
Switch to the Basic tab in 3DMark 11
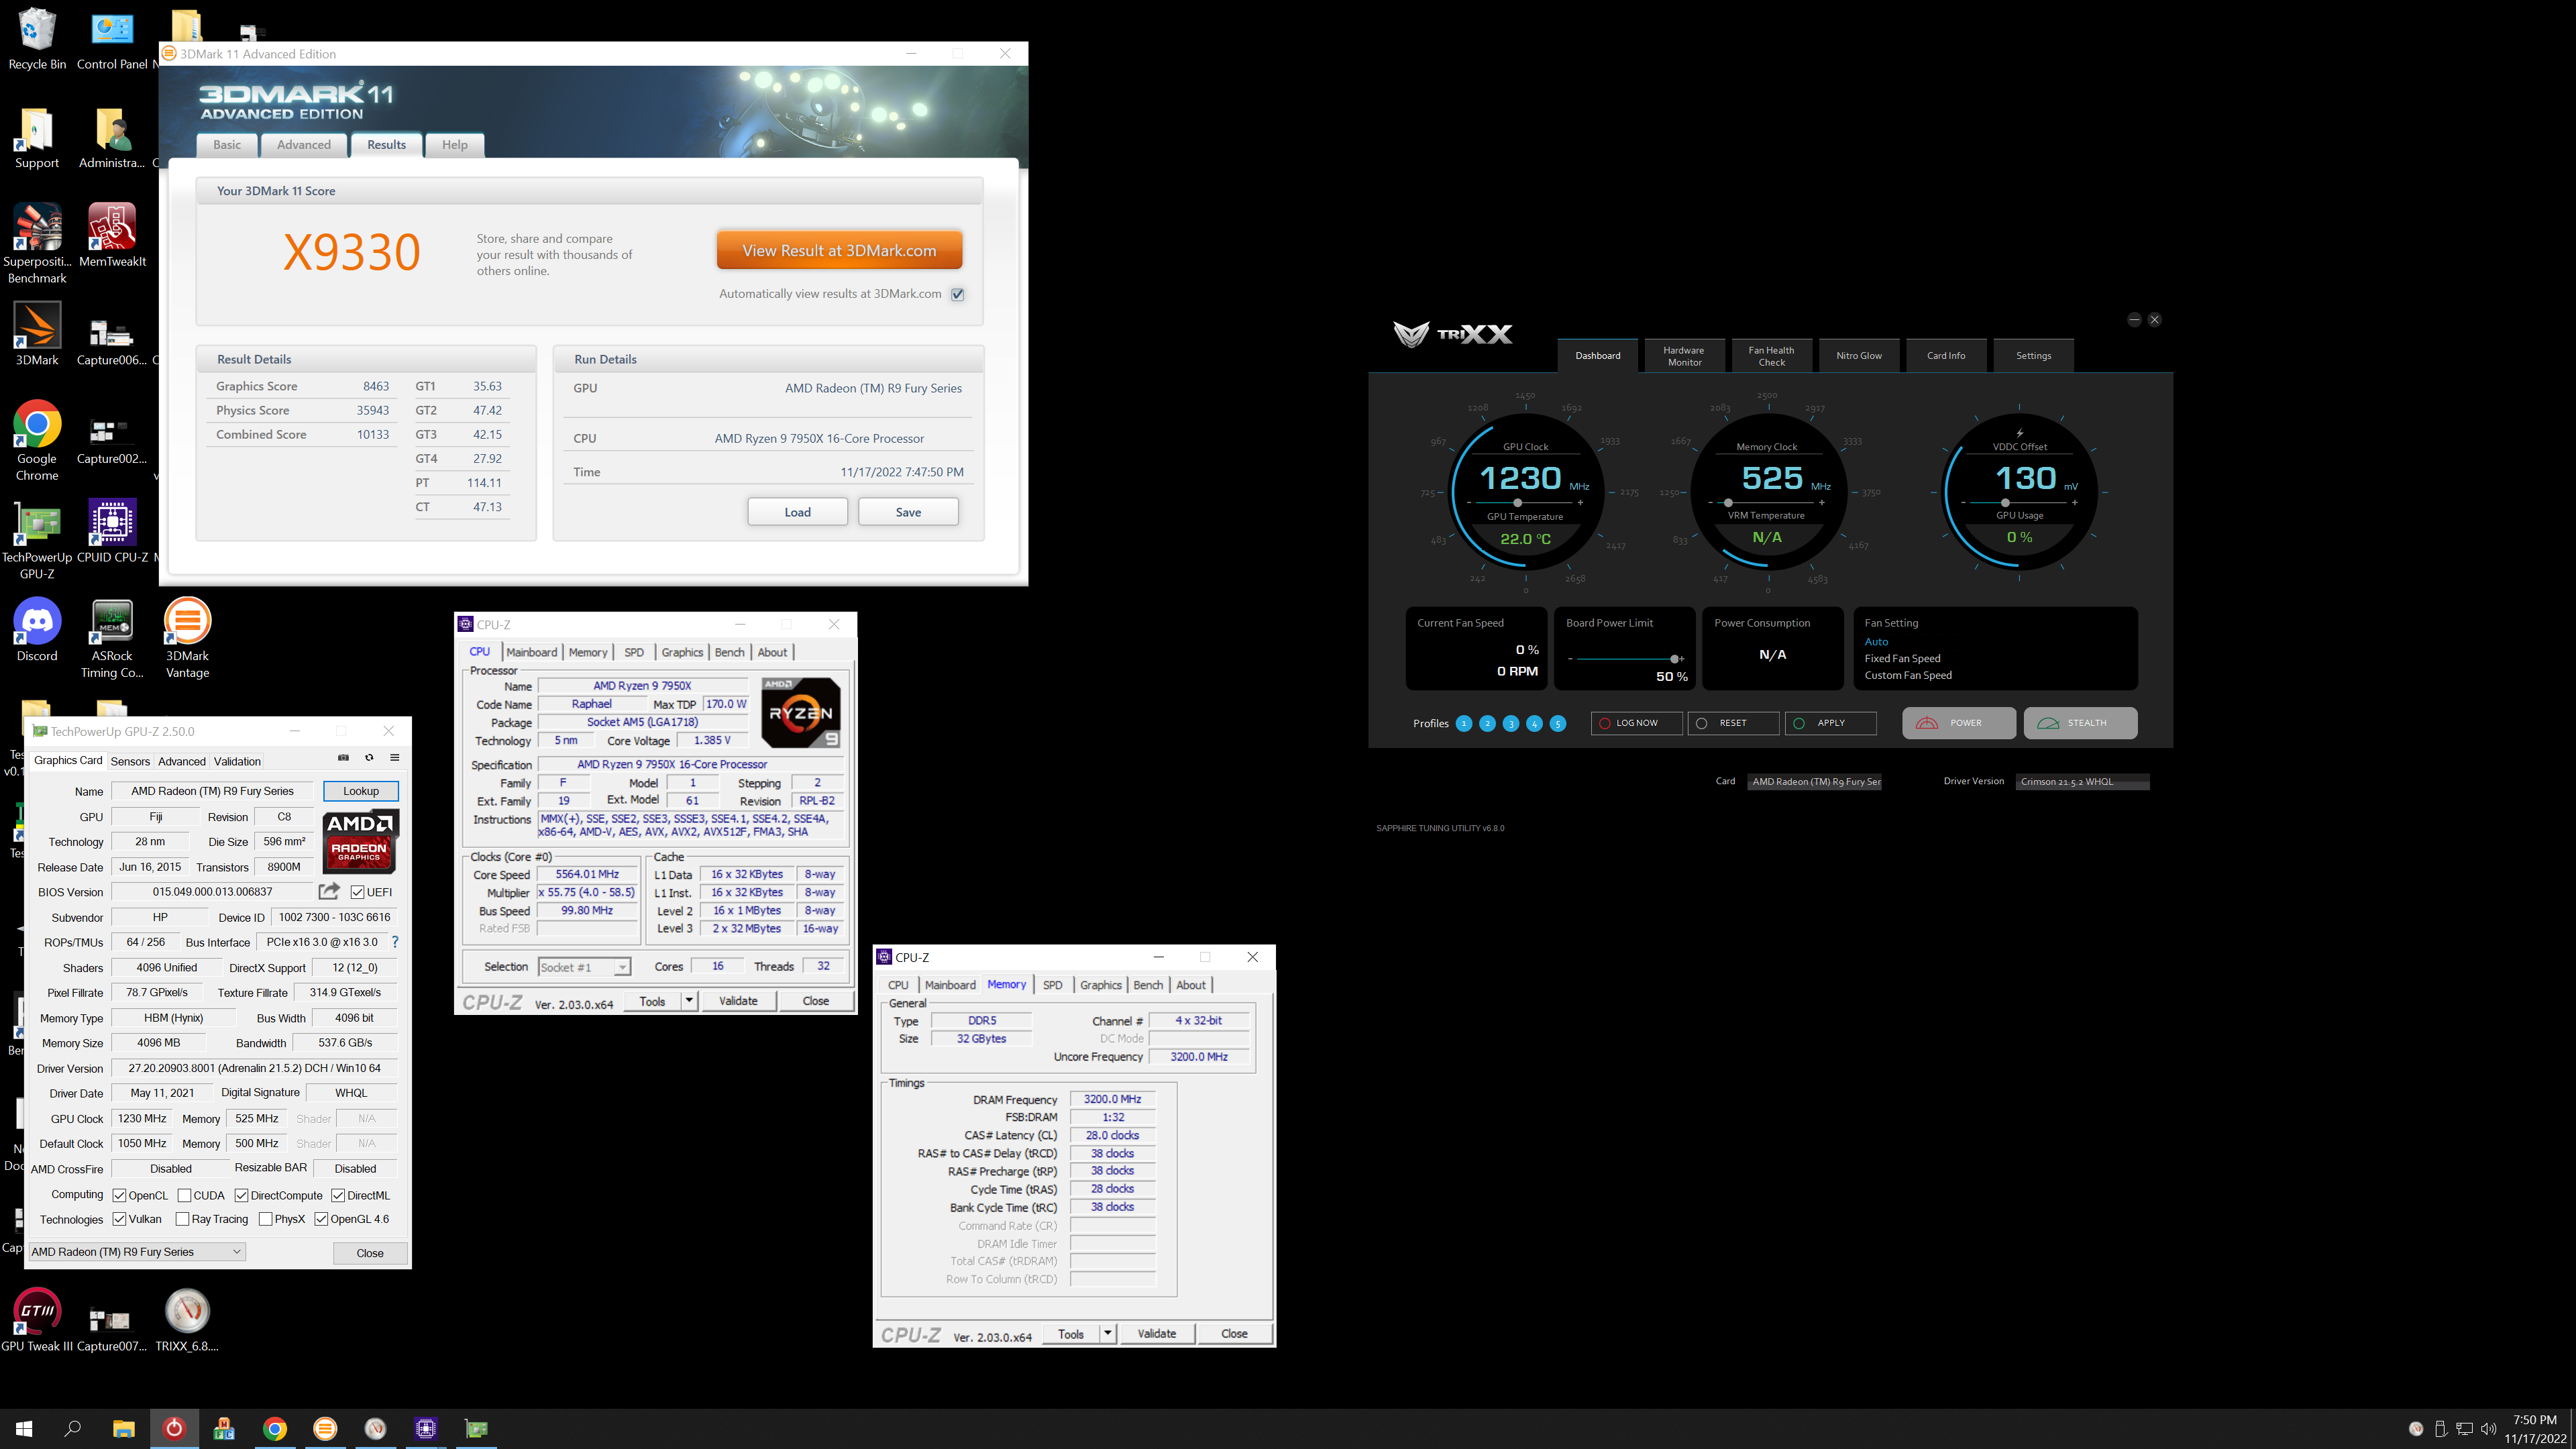[x=227, y=145]
